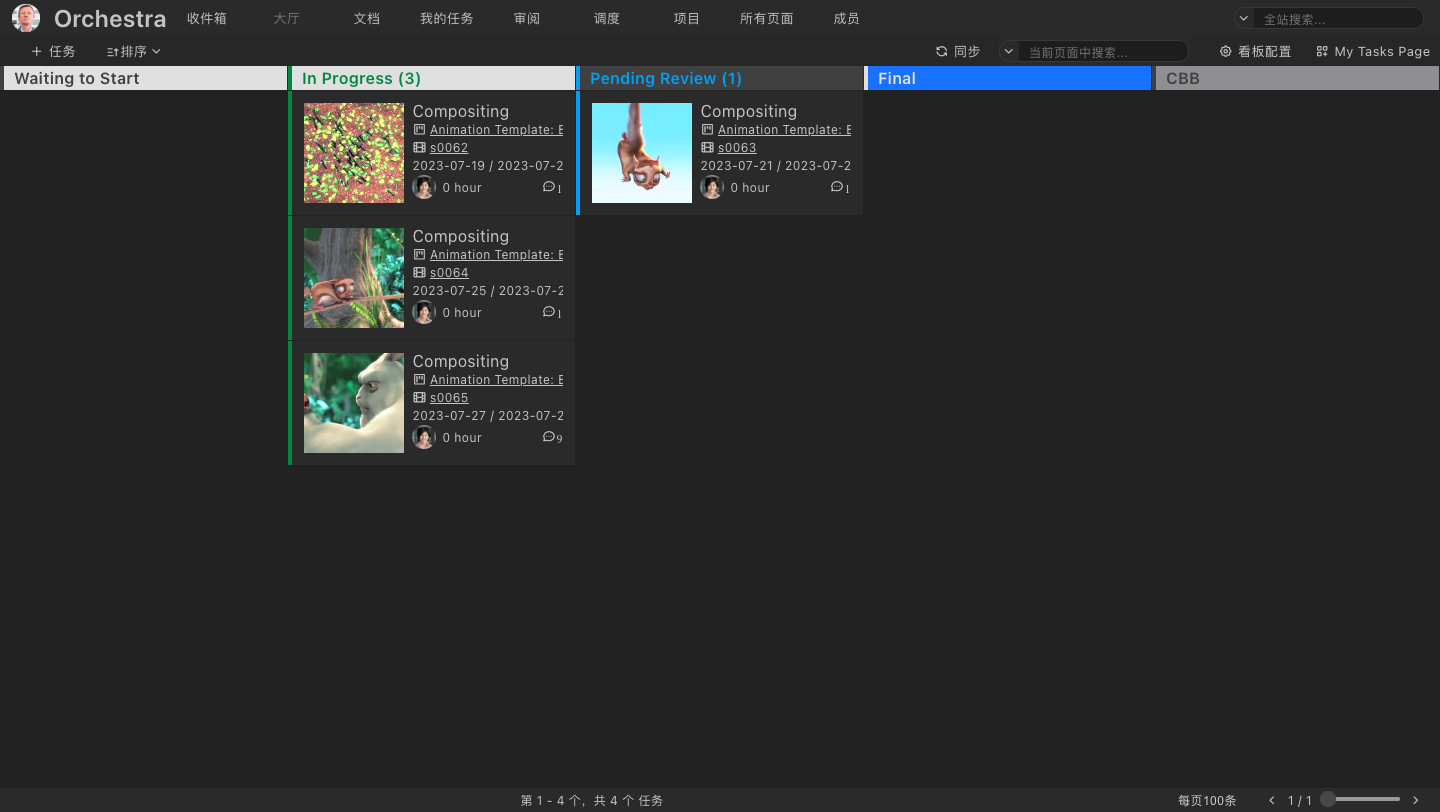Open the 排序 sort dropdown
This screenshot has height=812, width=1440.
[x=134, y=51]
